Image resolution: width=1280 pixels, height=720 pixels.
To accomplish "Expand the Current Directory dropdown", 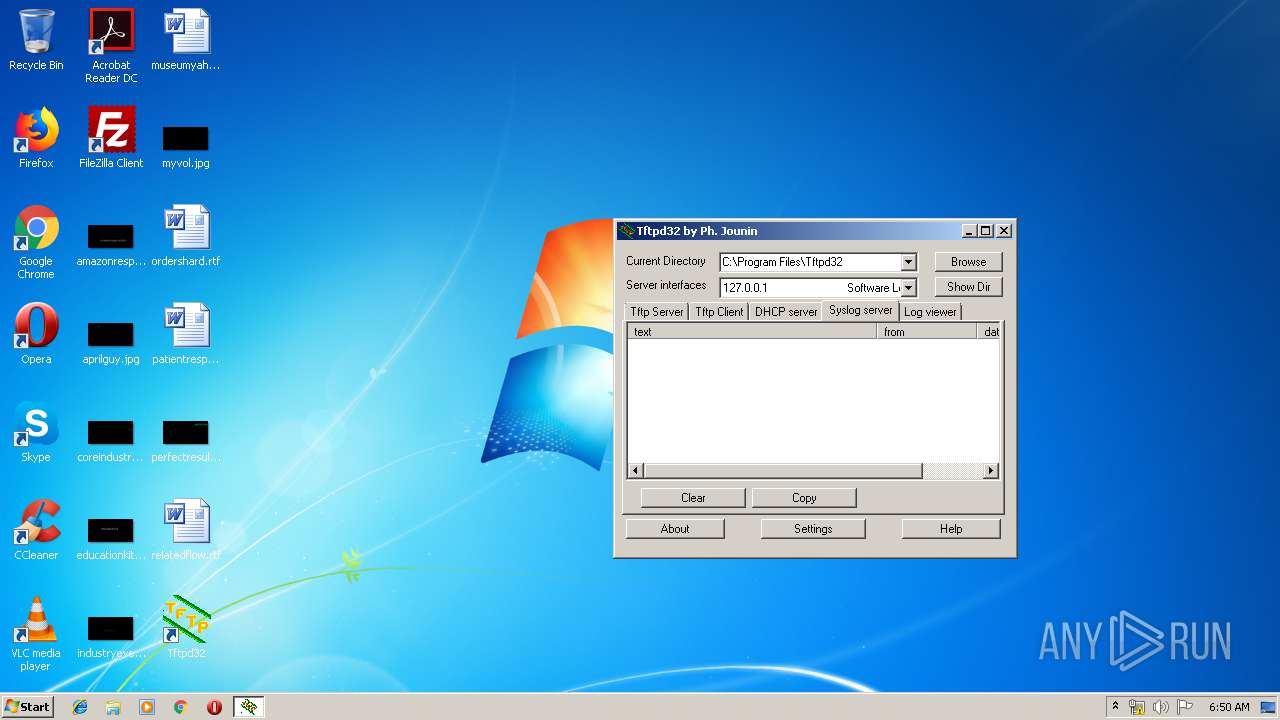I will click(908, 262).
